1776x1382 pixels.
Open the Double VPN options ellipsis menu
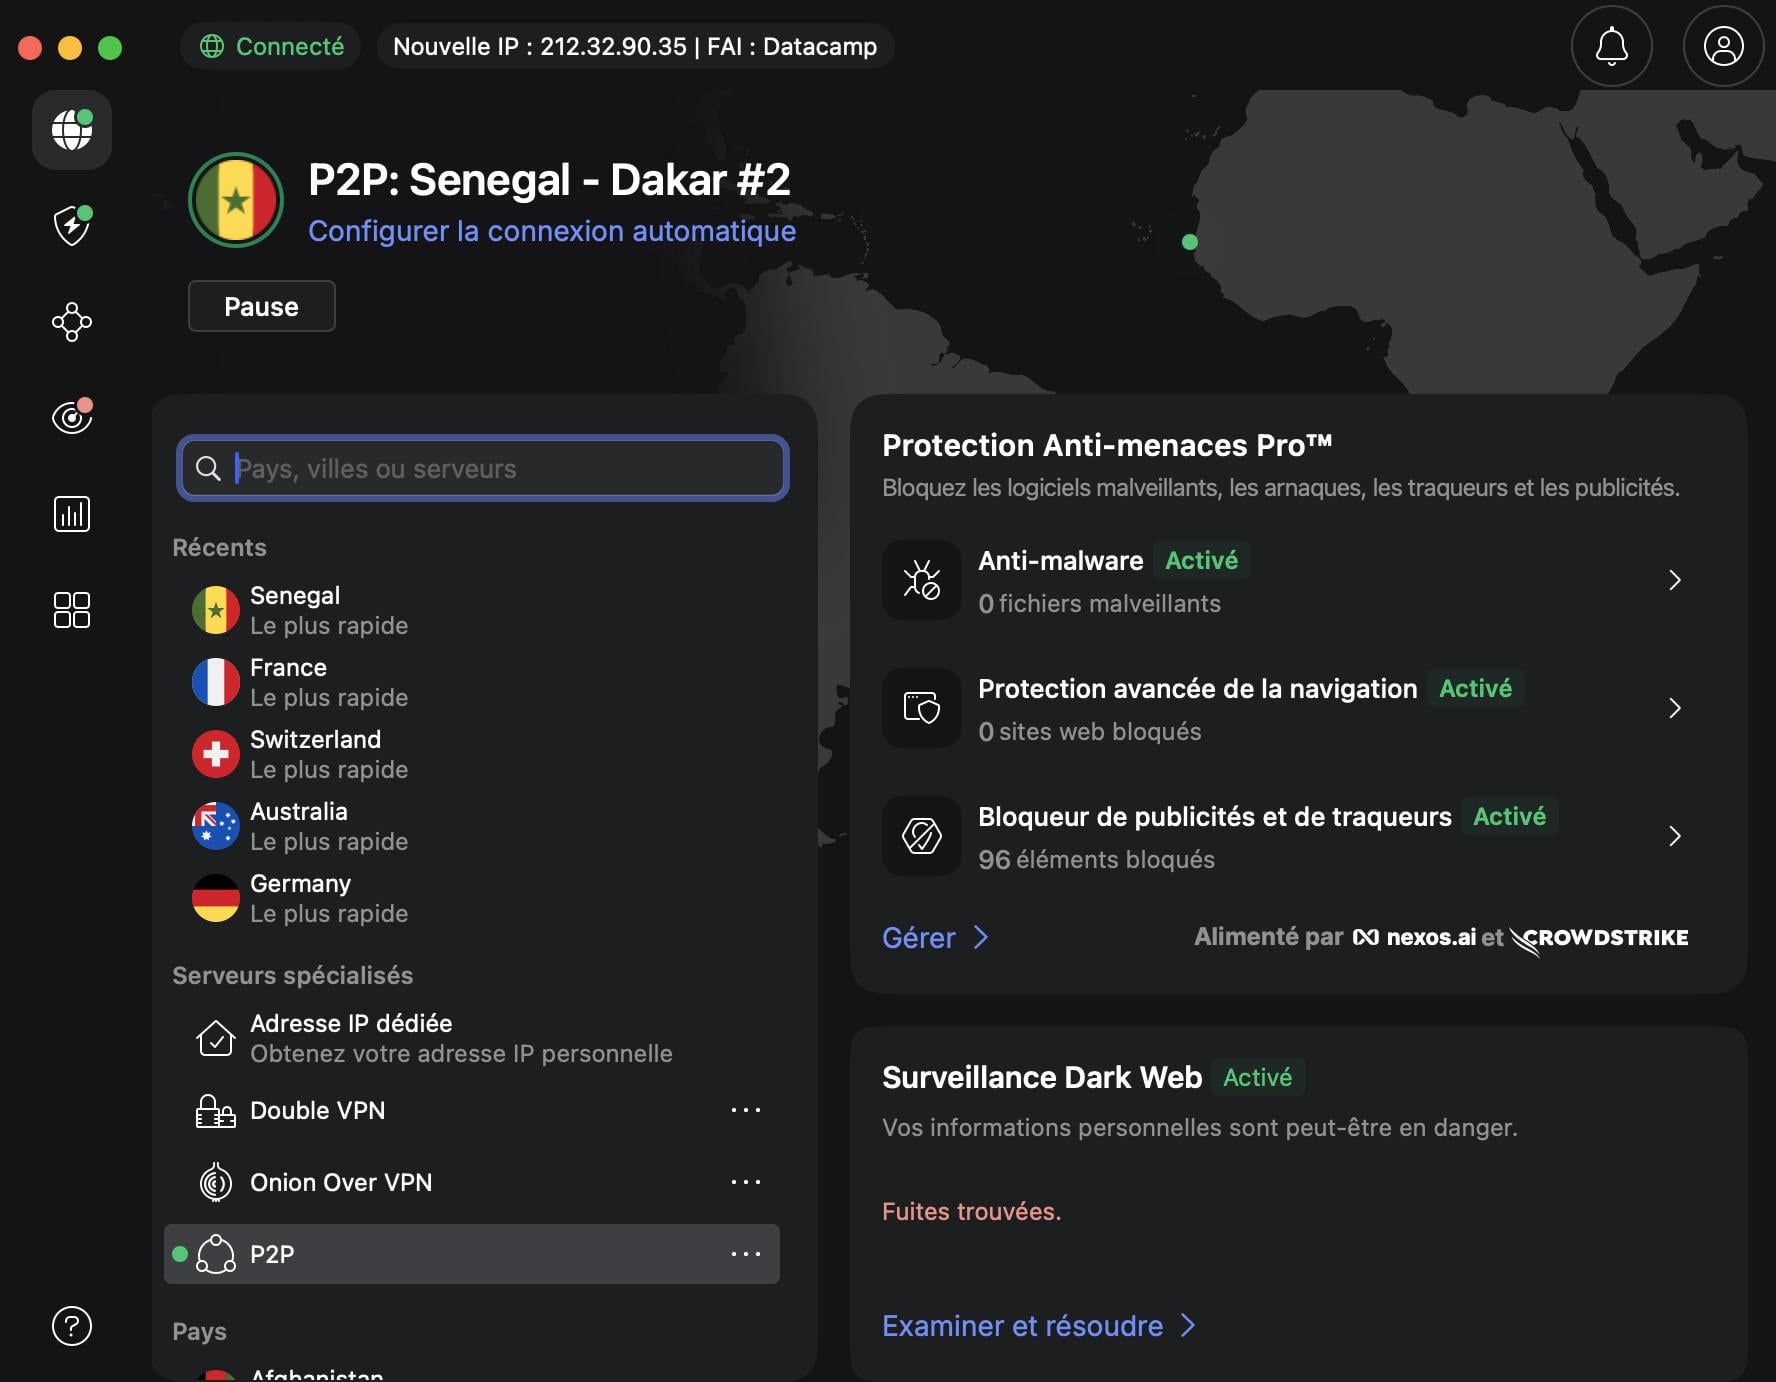(746, 1110)
